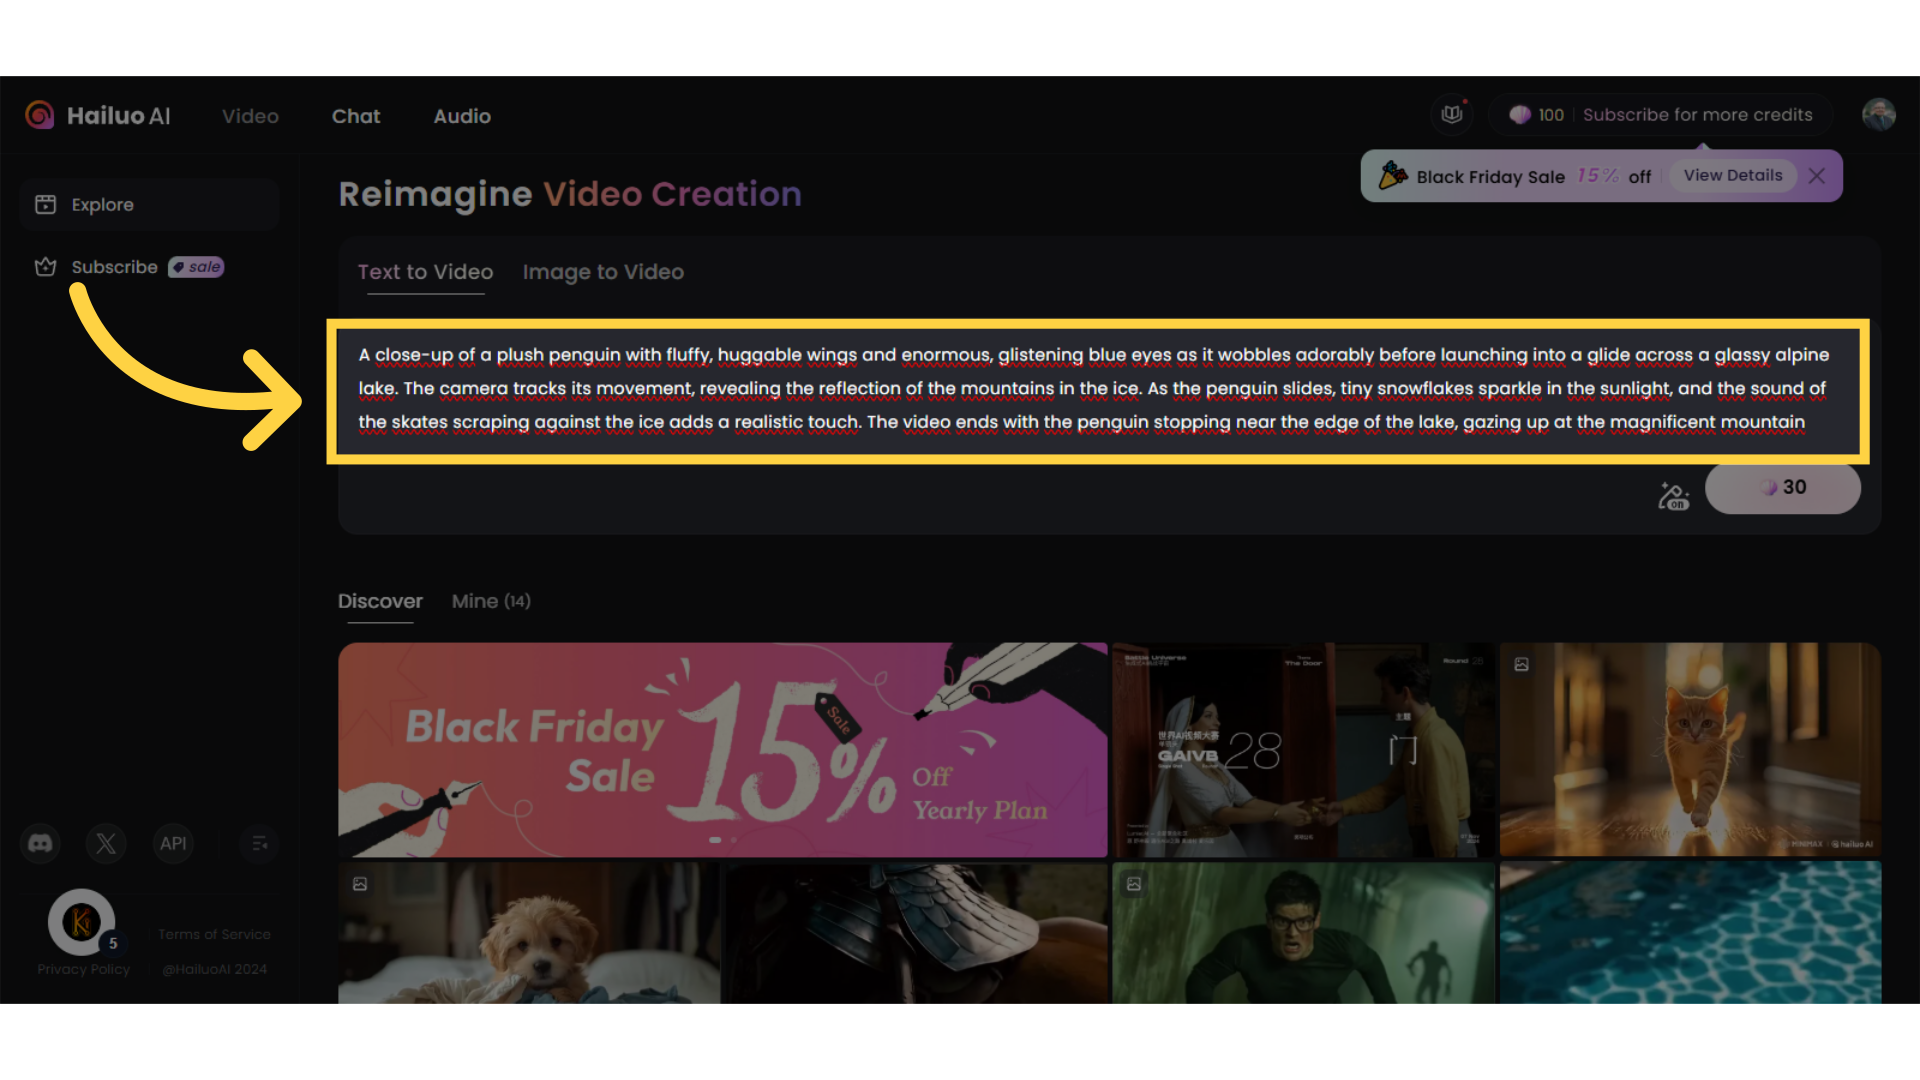Viewport: 1920px width, 1080px height.
Task: Toggle the prompt optimizer icon
Action: coord(1673,495)
